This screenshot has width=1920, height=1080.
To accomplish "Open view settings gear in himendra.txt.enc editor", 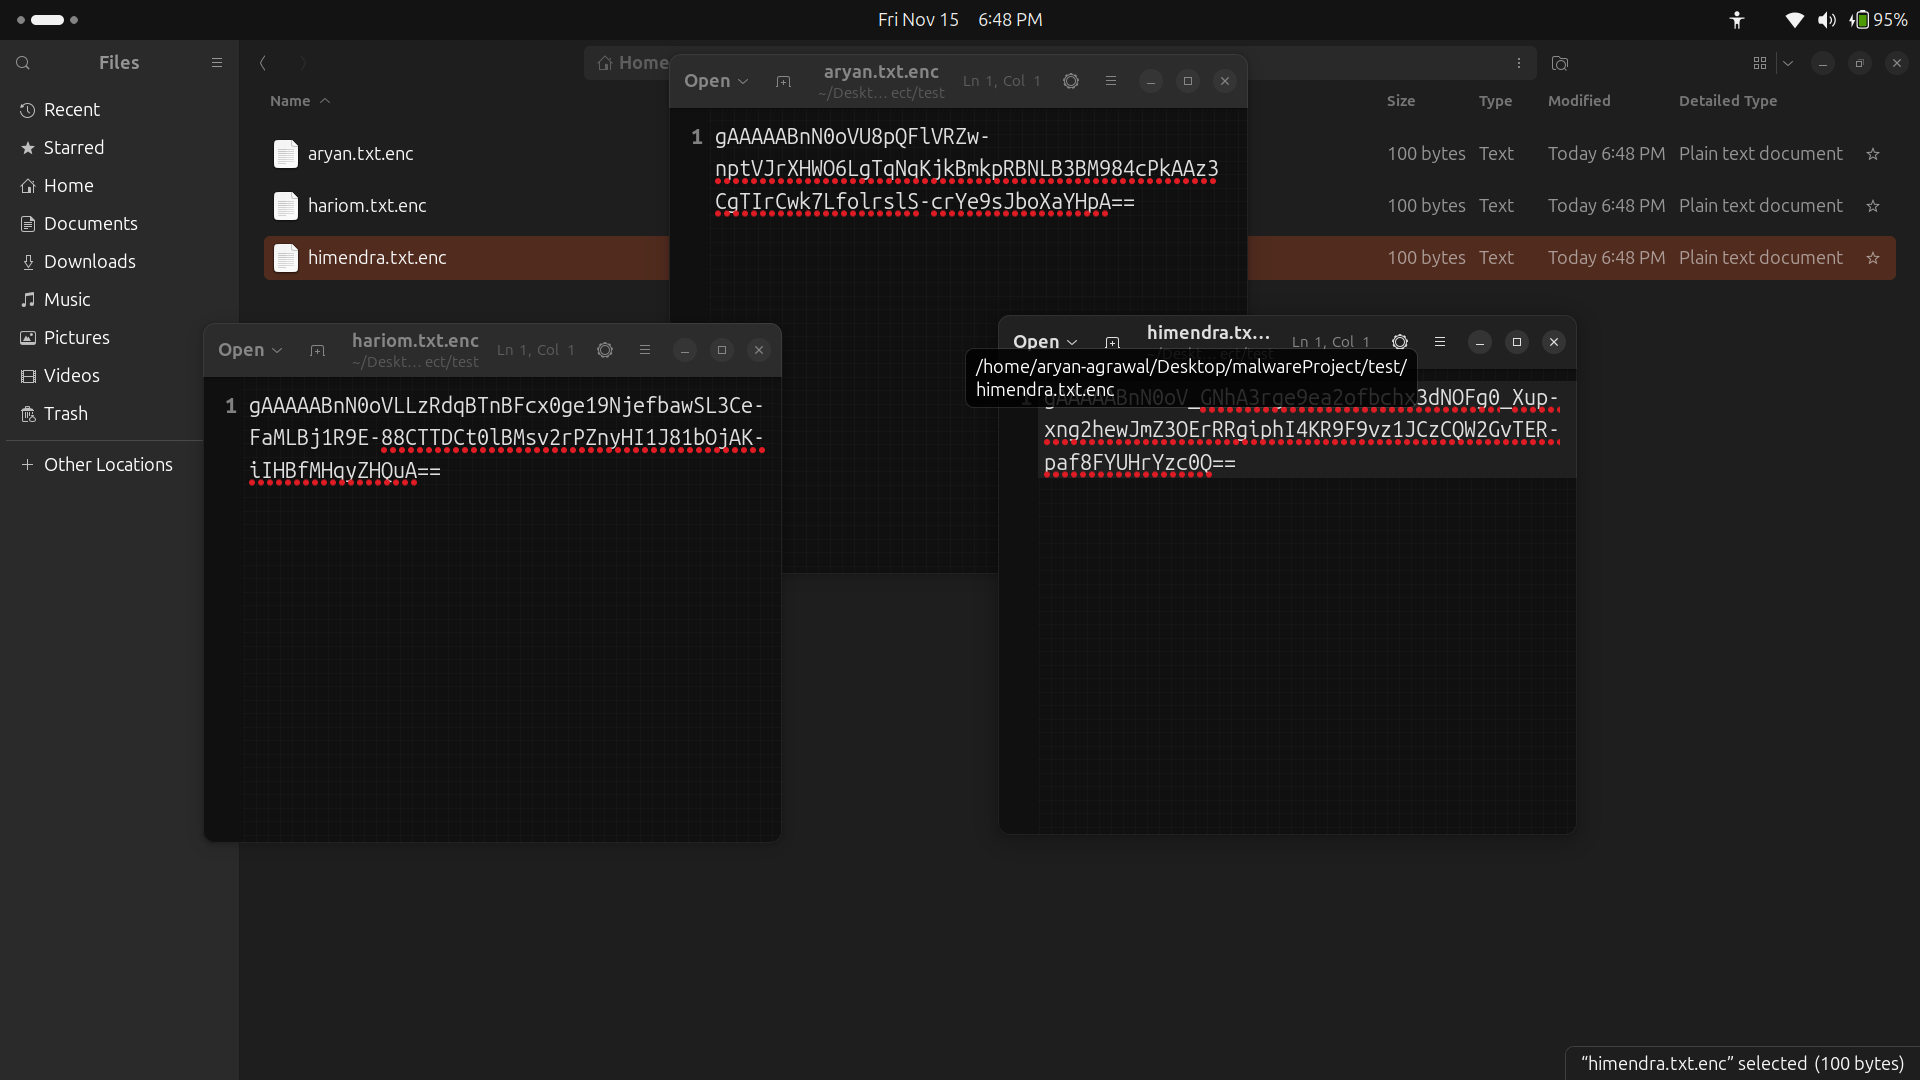I will 1400,342.
